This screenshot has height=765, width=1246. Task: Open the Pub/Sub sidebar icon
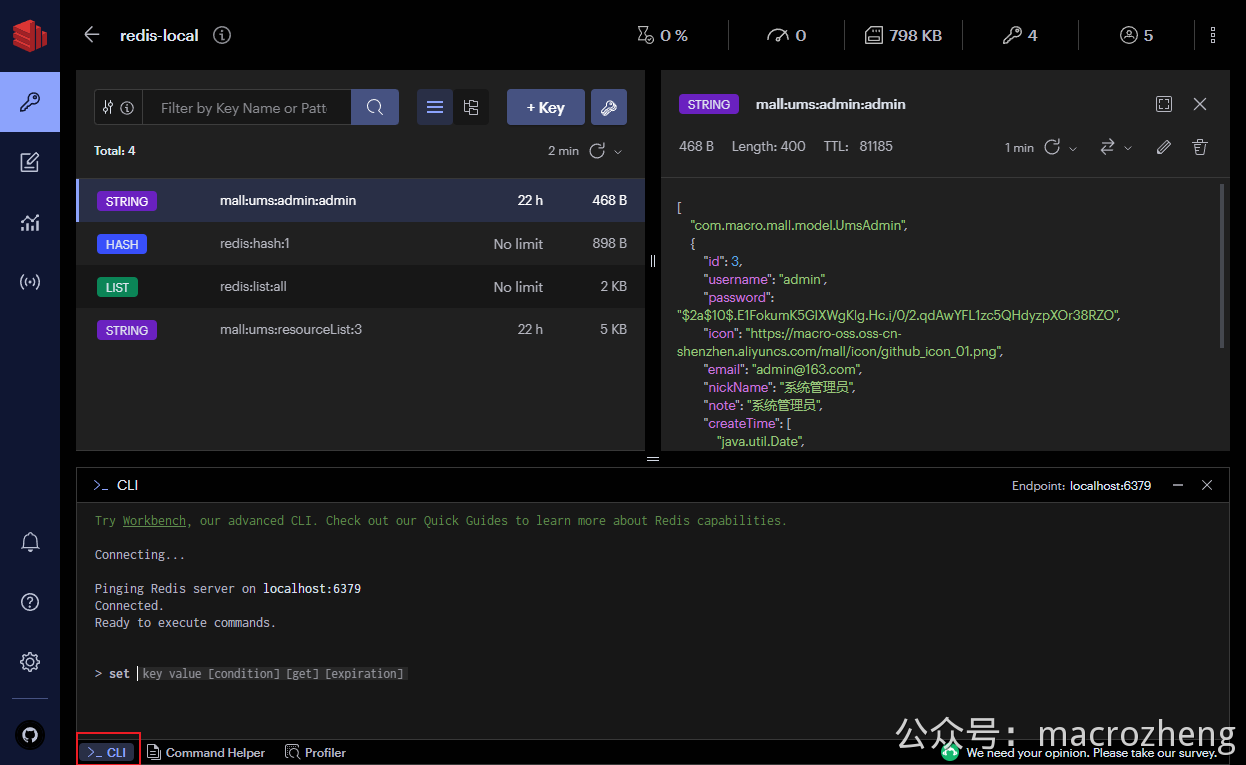(x=30, y=282)
